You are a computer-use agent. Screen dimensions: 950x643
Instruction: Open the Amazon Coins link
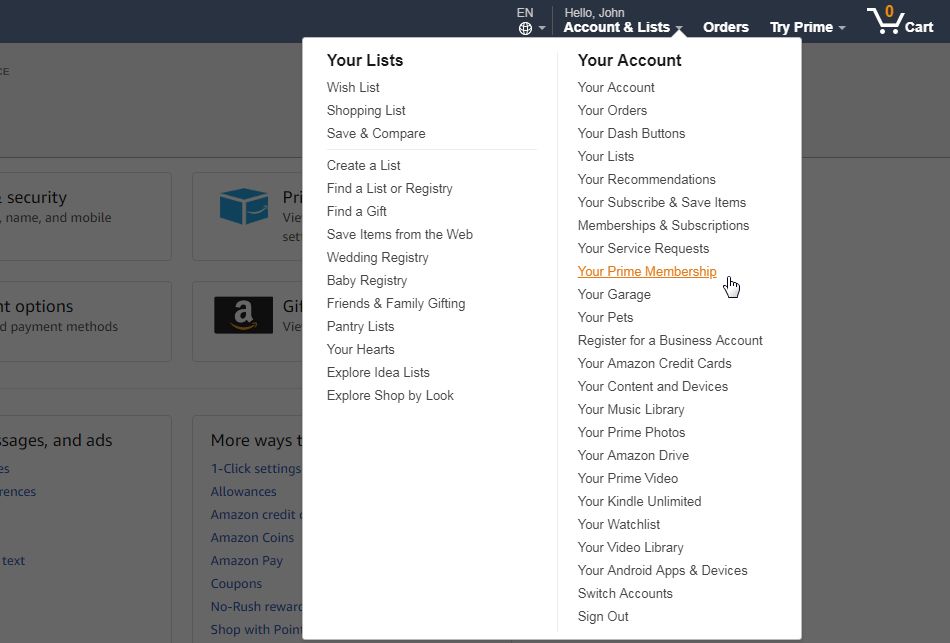(x=252, y=538)
